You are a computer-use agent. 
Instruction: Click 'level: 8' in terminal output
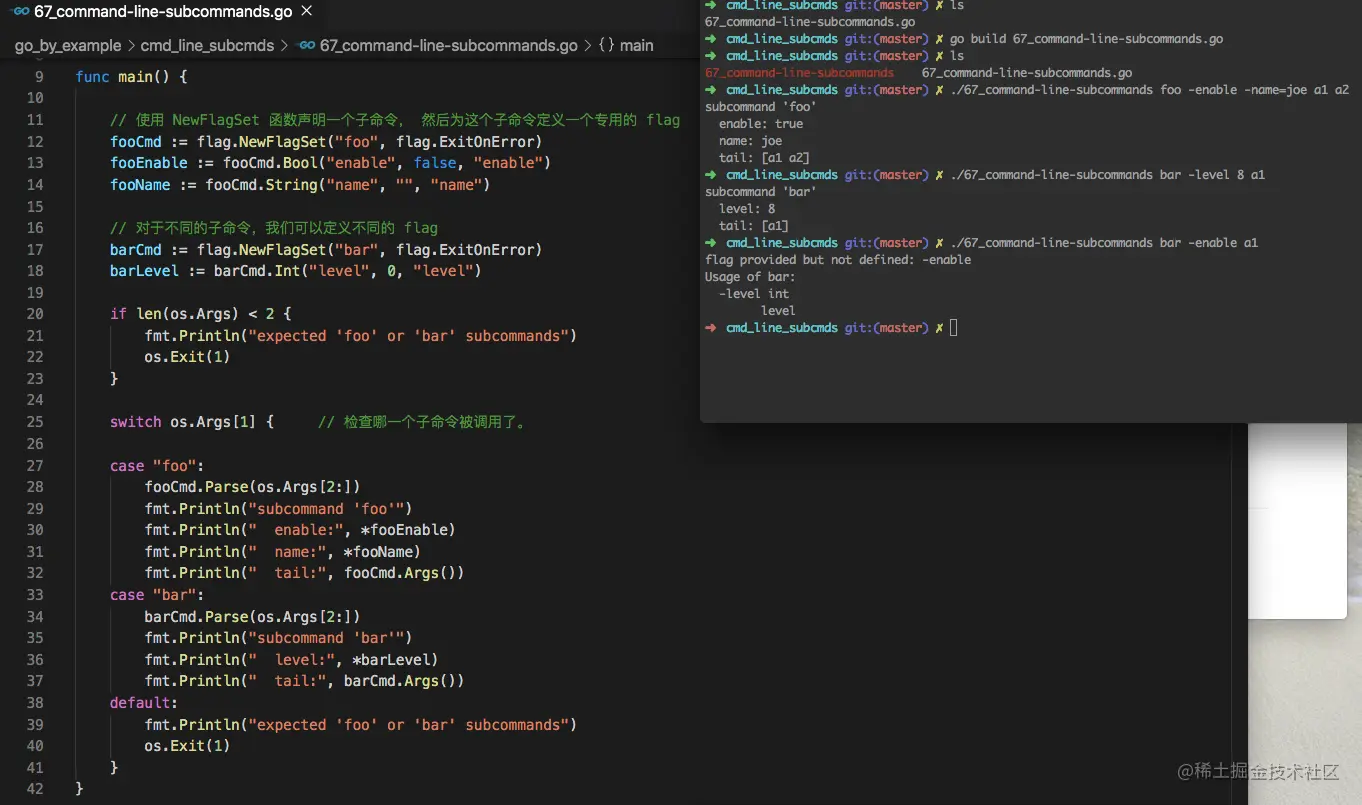[x=747, y=209]
